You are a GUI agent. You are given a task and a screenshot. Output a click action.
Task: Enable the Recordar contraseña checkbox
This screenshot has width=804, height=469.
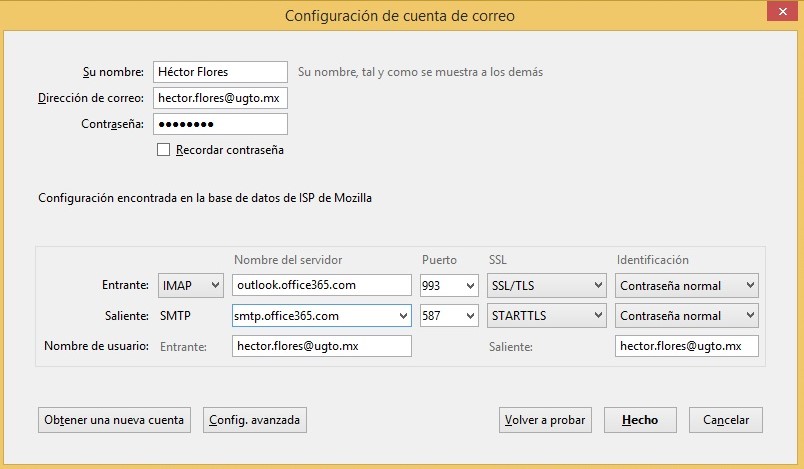click(164, 150)
